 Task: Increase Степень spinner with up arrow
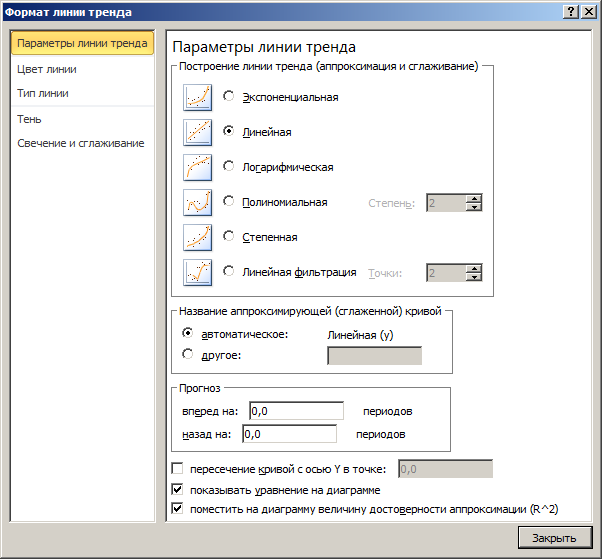point(474,199)
